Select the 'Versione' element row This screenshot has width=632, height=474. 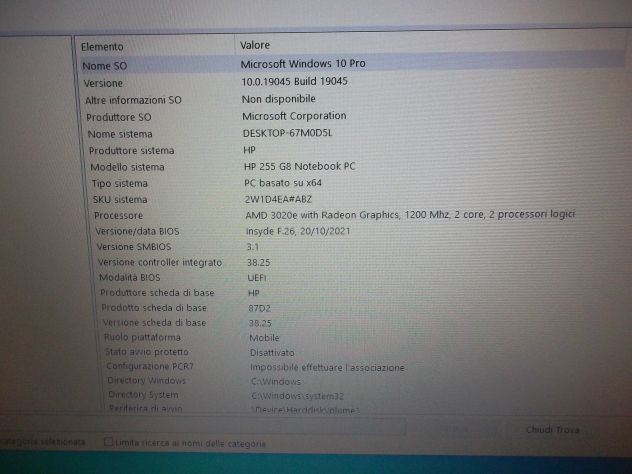(103, 83)
